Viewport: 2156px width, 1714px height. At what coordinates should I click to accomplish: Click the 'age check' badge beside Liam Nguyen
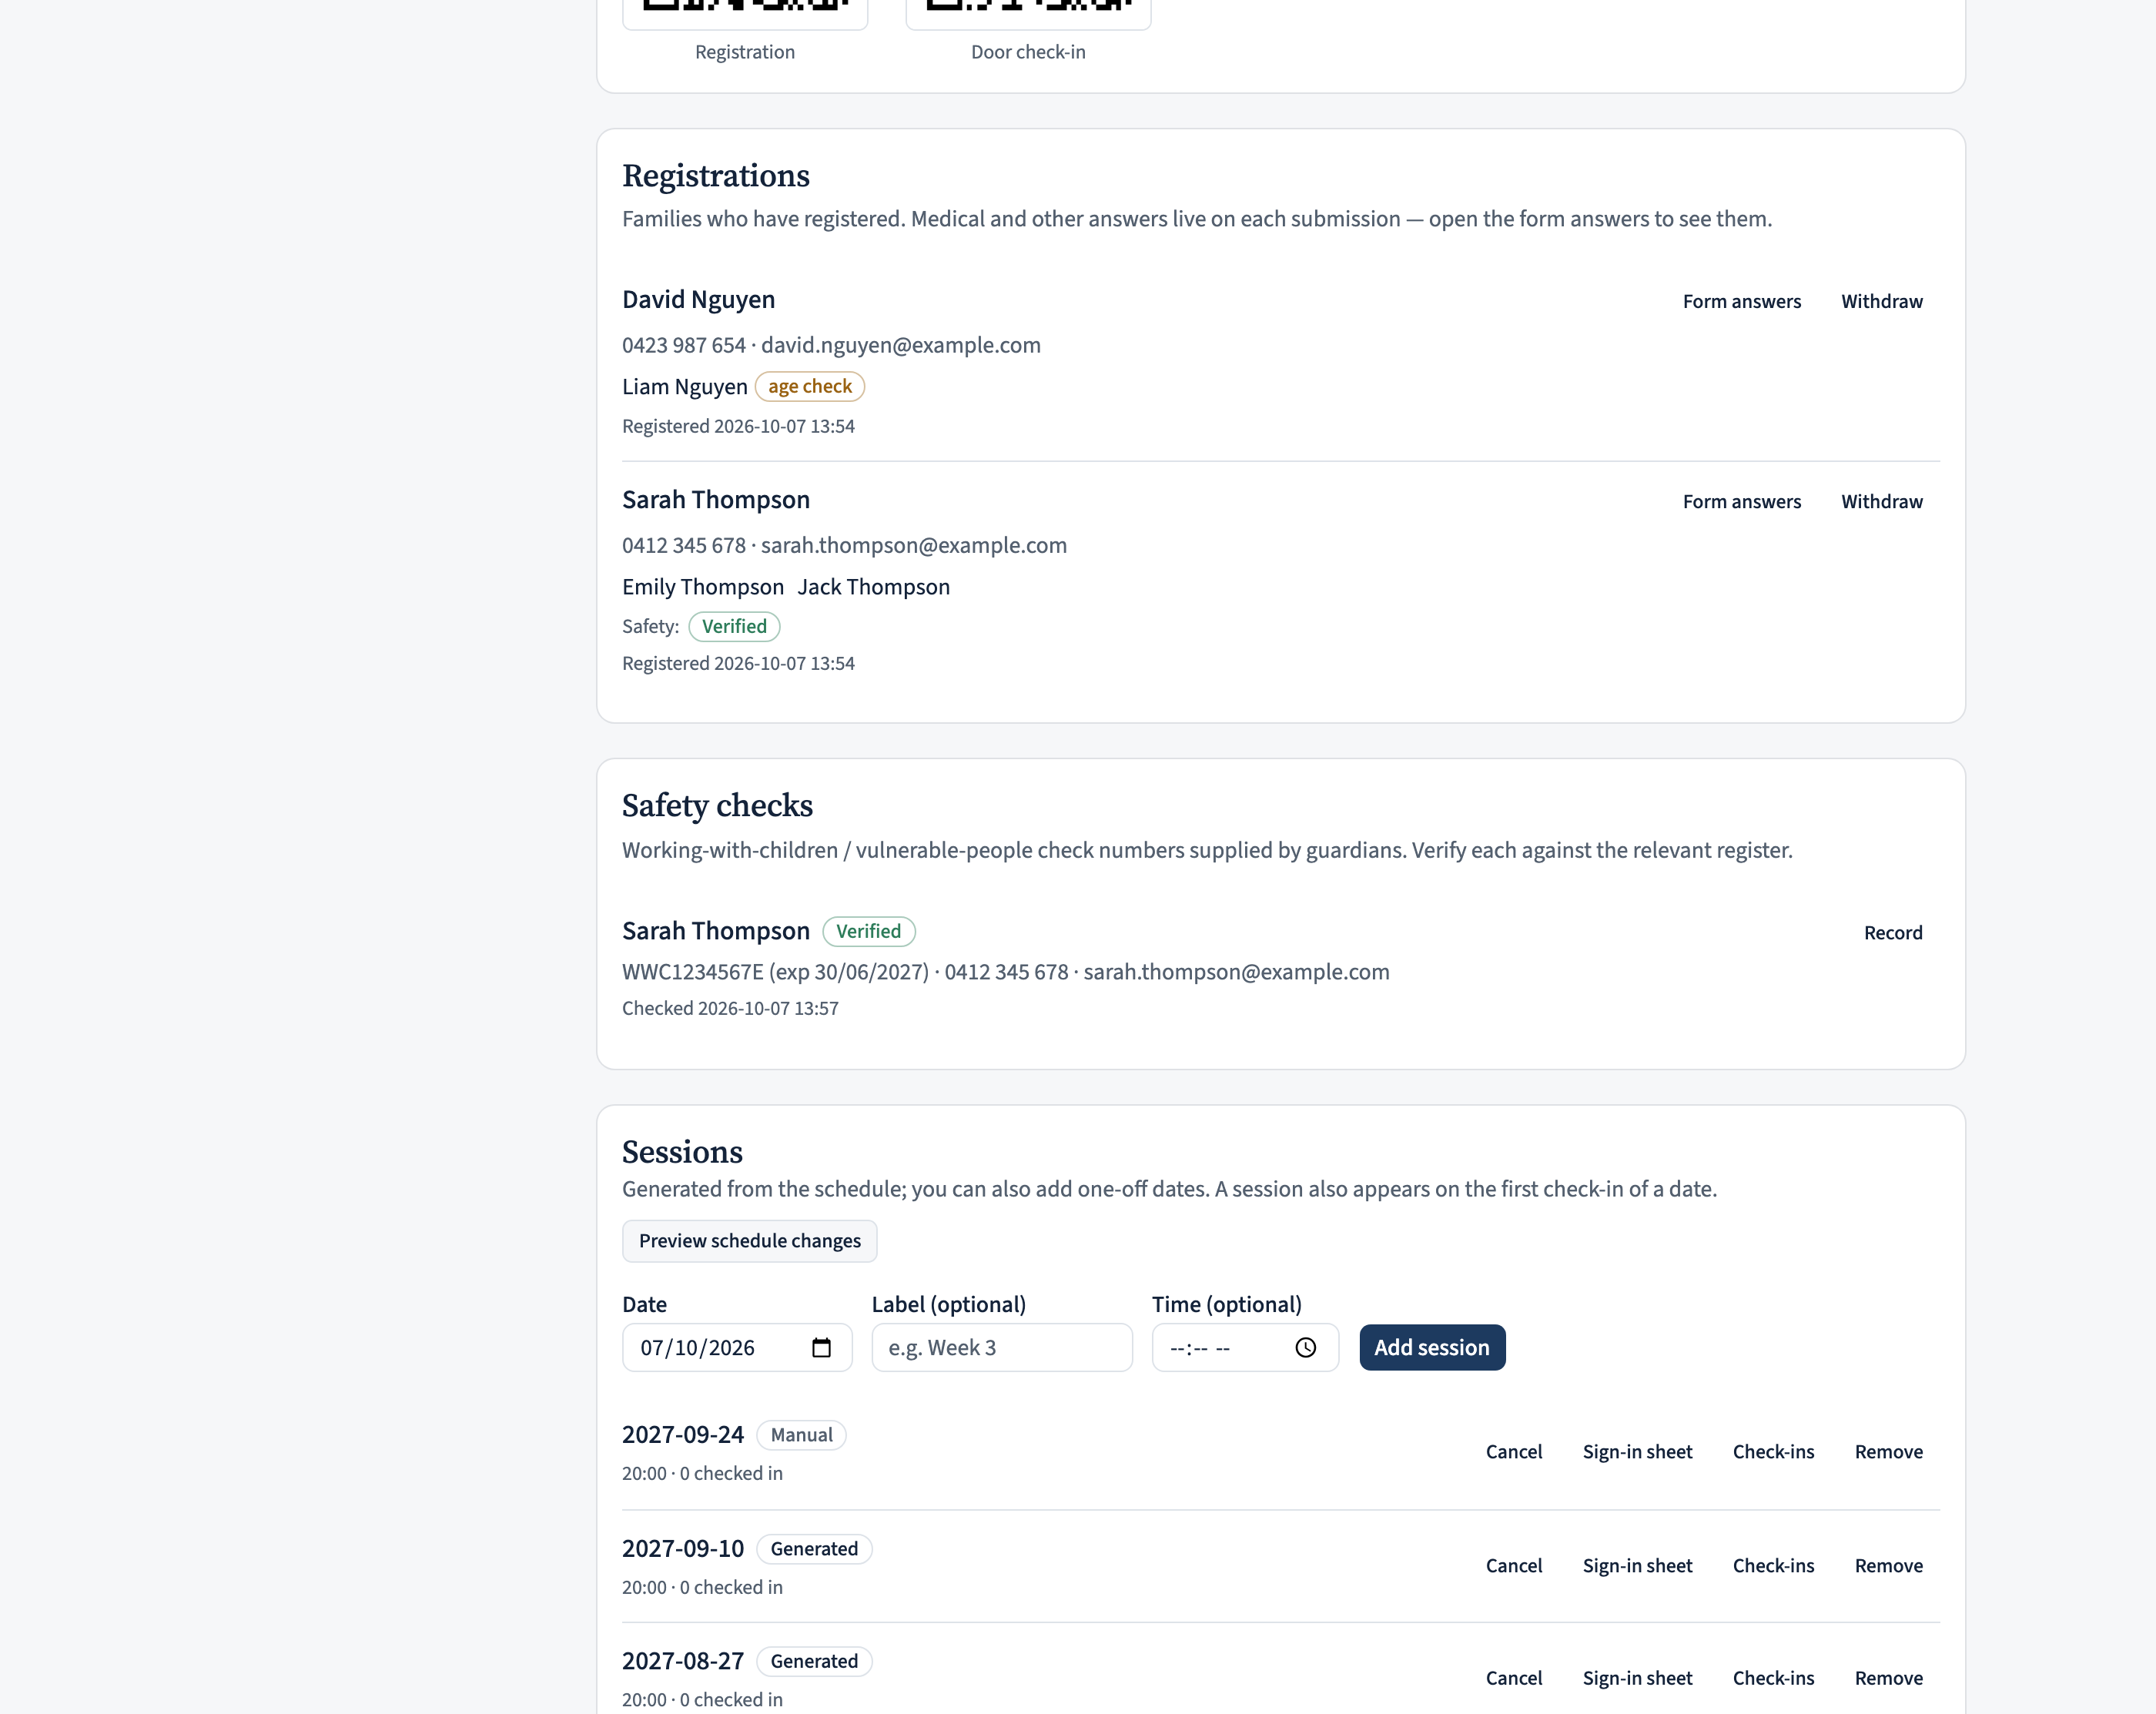tap(809, 386)
